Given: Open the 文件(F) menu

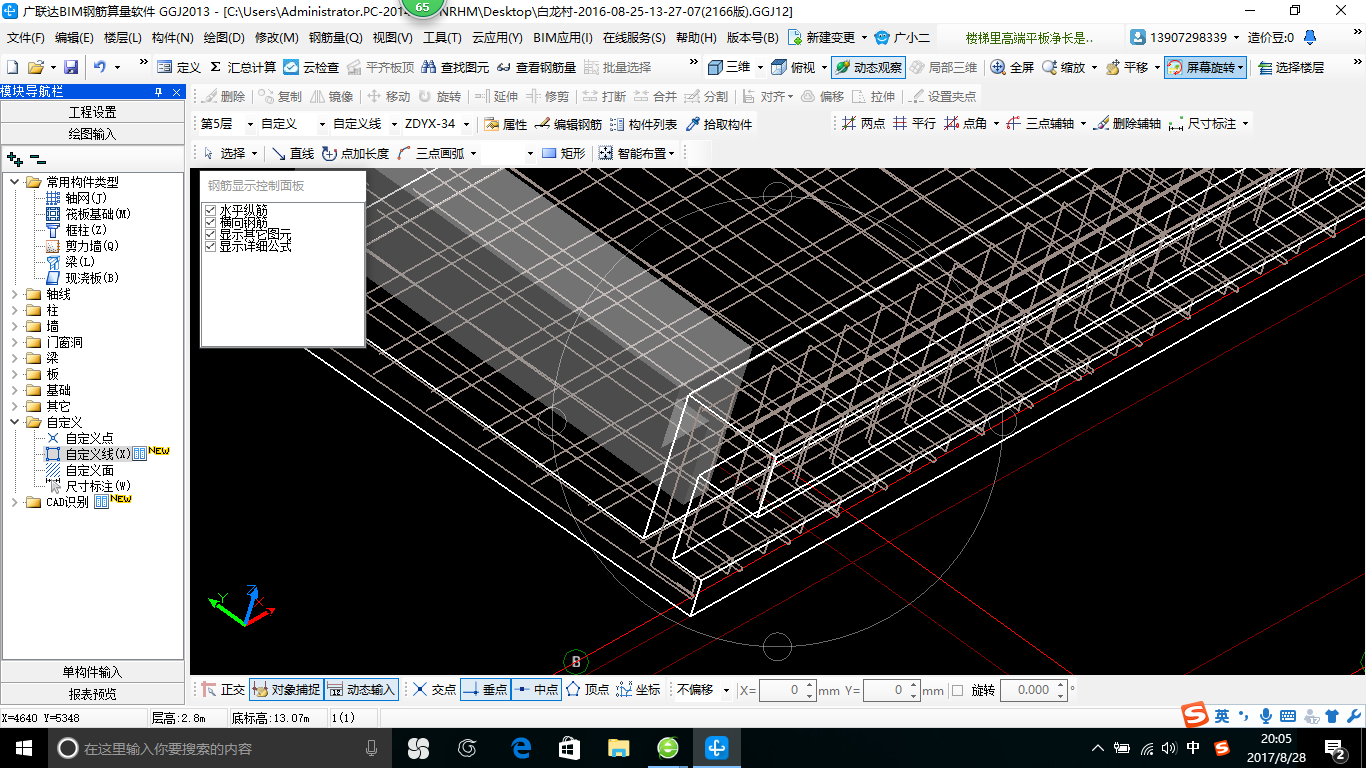Looking at the screenshot, I should [x=26, y=38].
